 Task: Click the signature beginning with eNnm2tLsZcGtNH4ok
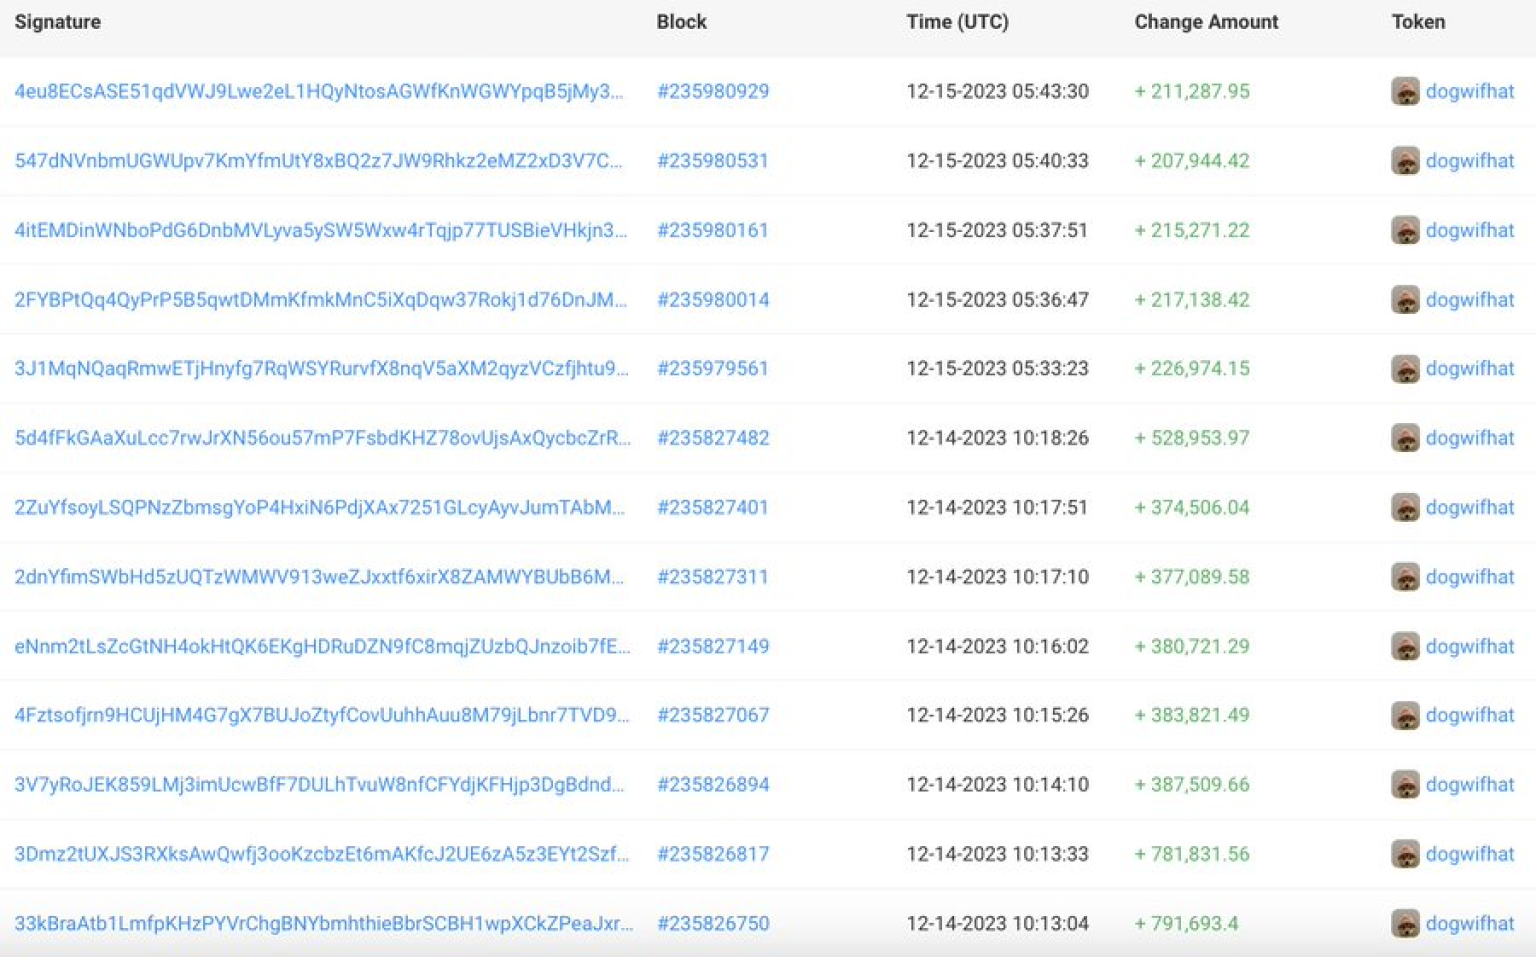click(x=322, y=646)
